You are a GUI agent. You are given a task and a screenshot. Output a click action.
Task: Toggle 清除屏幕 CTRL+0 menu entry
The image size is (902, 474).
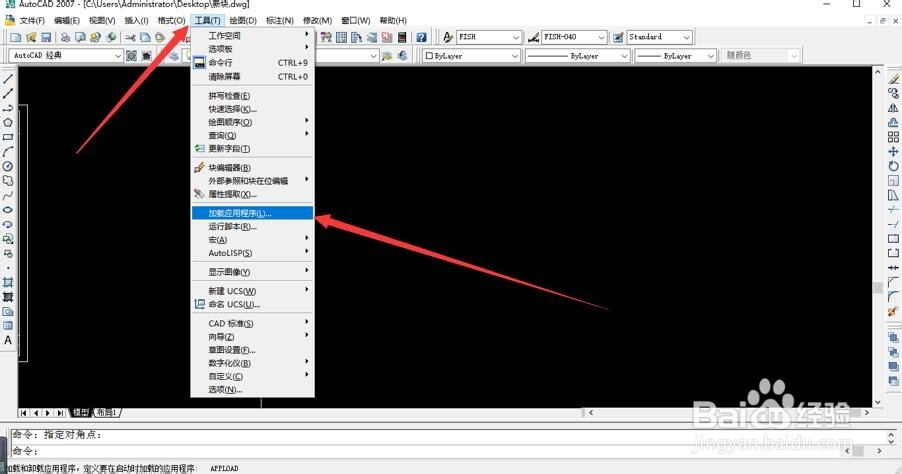click(x=253, y=77)
